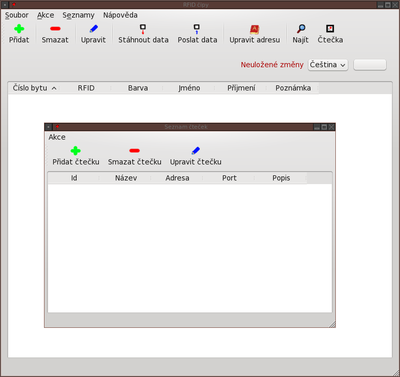
Task: Click the Stáhnout data toolbar icon
Action: 143,29
